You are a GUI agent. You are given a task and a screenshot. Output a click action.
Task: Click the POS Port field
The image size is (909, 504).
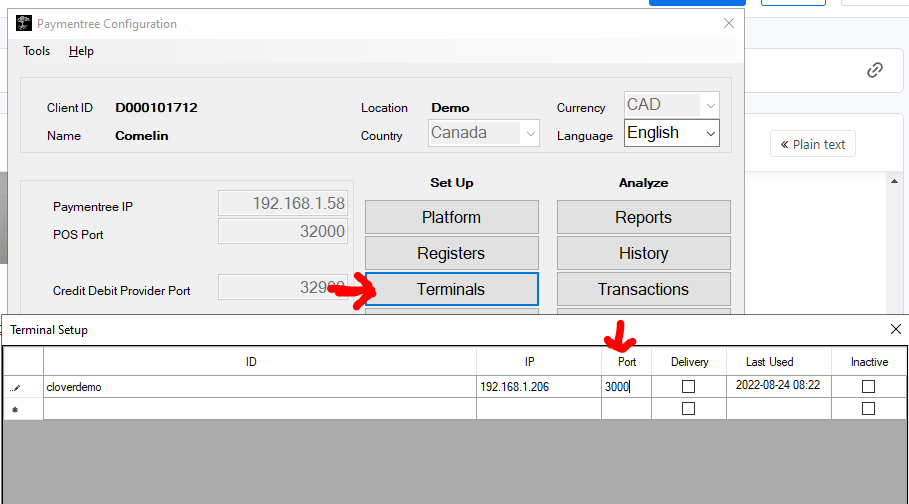point(283,231)
